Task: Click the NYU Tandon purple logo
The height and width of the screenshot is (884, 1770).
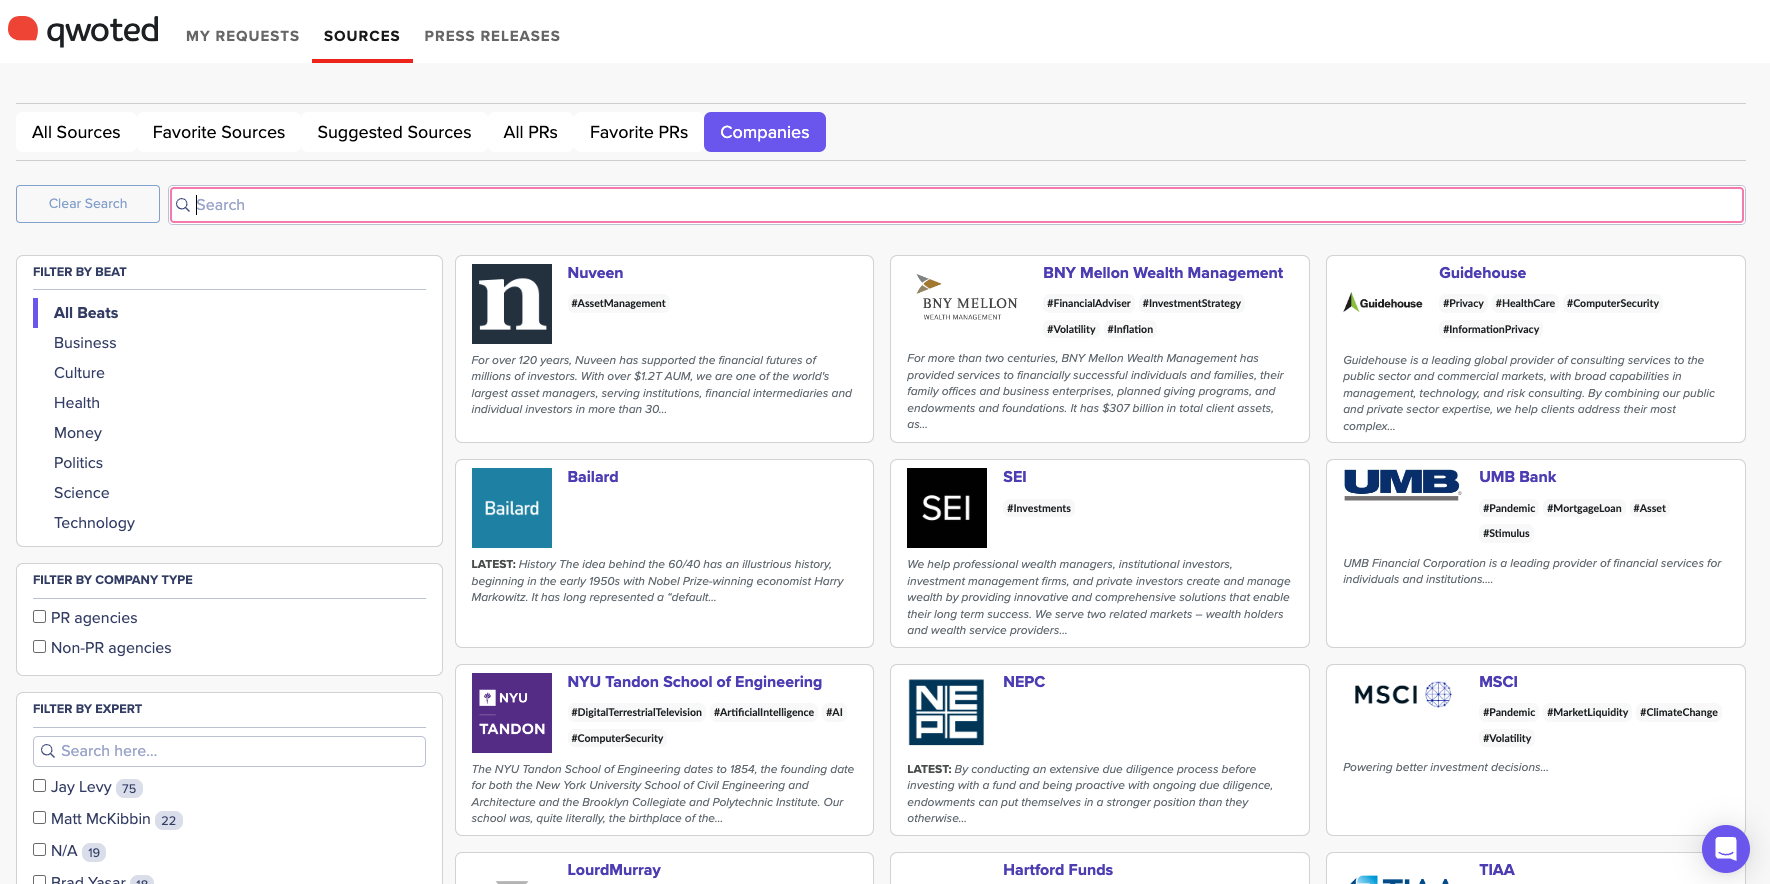Action: click(x=511, y=713)
